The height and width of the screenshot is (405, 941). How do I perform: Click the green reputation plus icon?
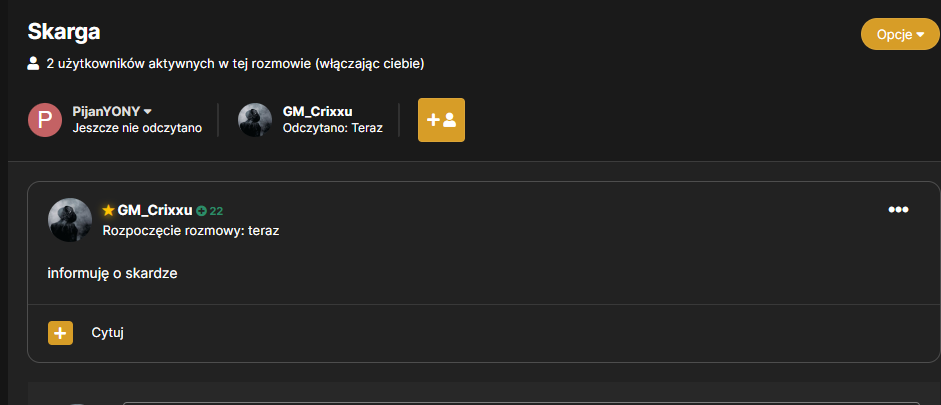(202, 211)
